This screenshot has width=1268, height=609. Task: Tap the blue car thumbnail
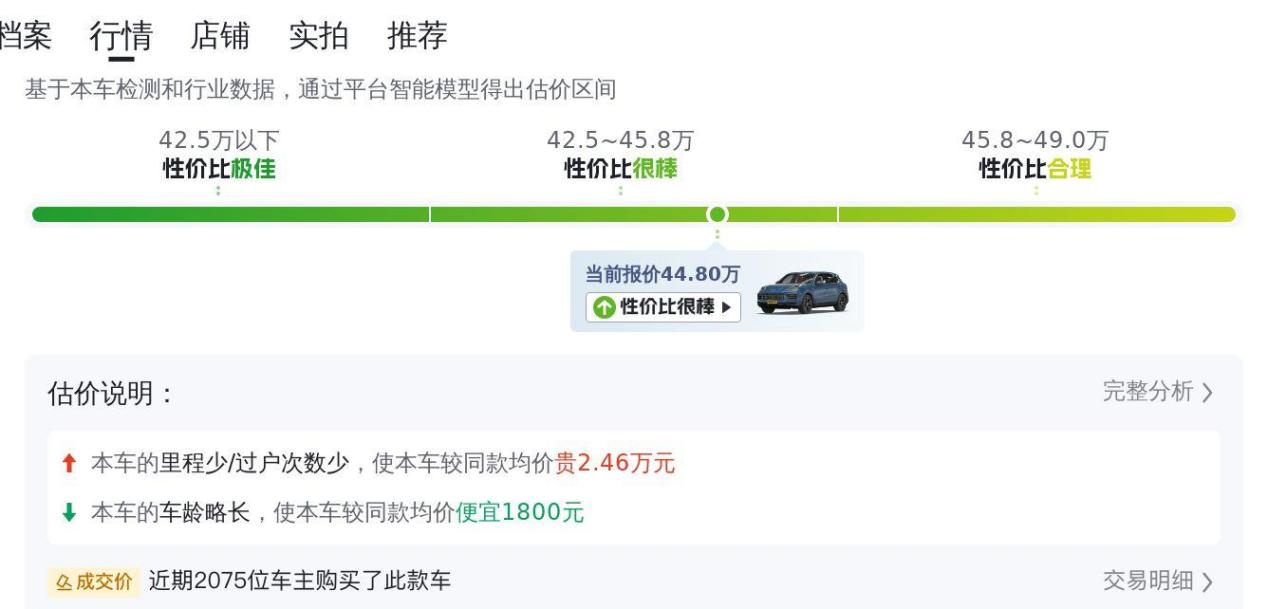(802, 292)
